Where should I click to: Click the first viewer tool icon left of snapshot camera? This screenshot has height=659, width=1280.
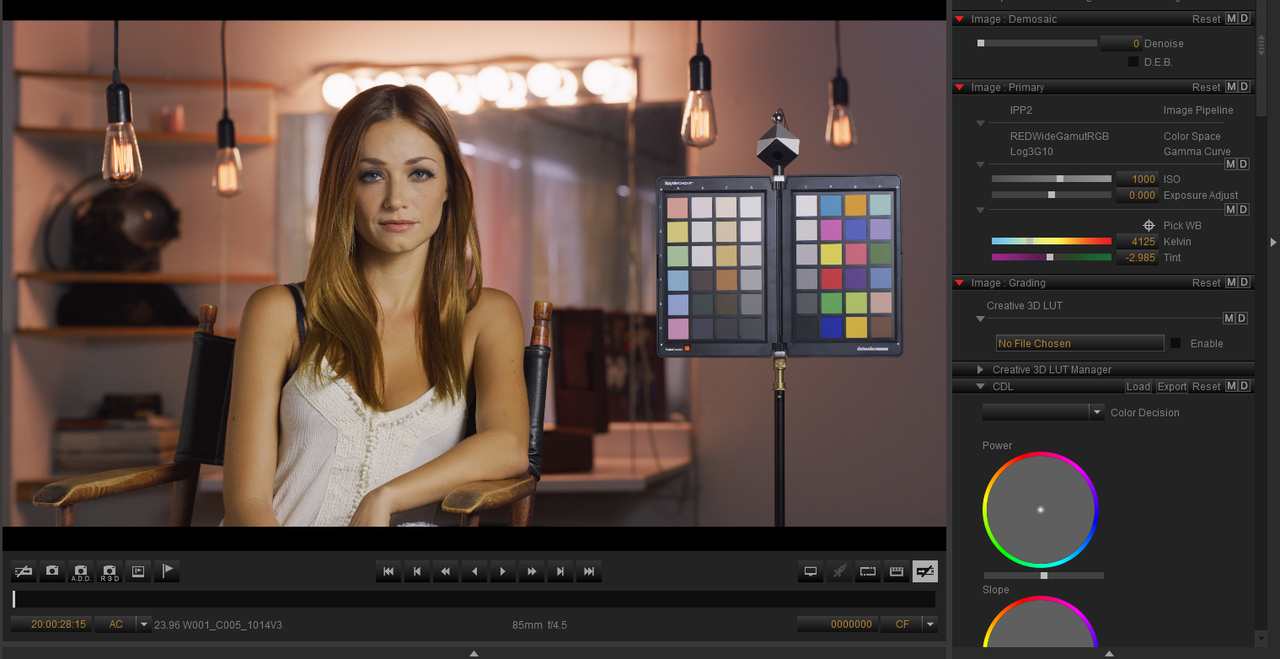(24, 571)
